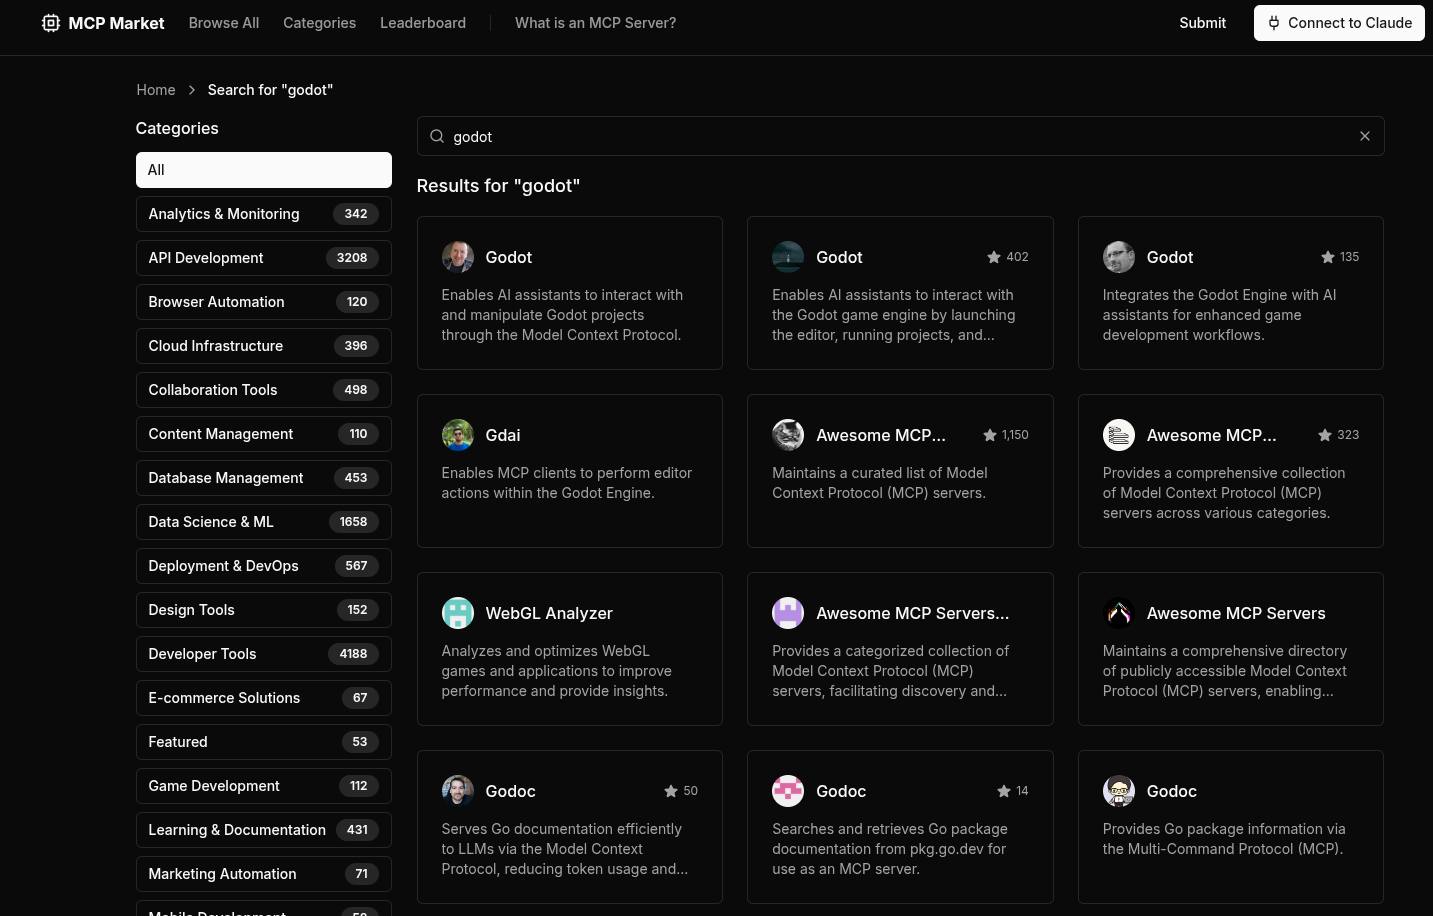Open the Data Science & ML category

264,522
